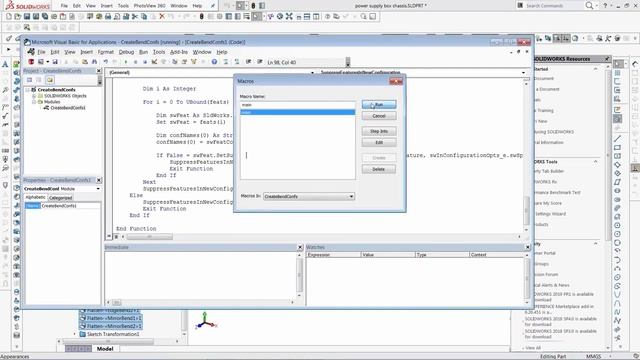Image resolution: width=640 pixels, height=360 pixels.
Task: Click the Search Commands field
Action: coord(550,6)
